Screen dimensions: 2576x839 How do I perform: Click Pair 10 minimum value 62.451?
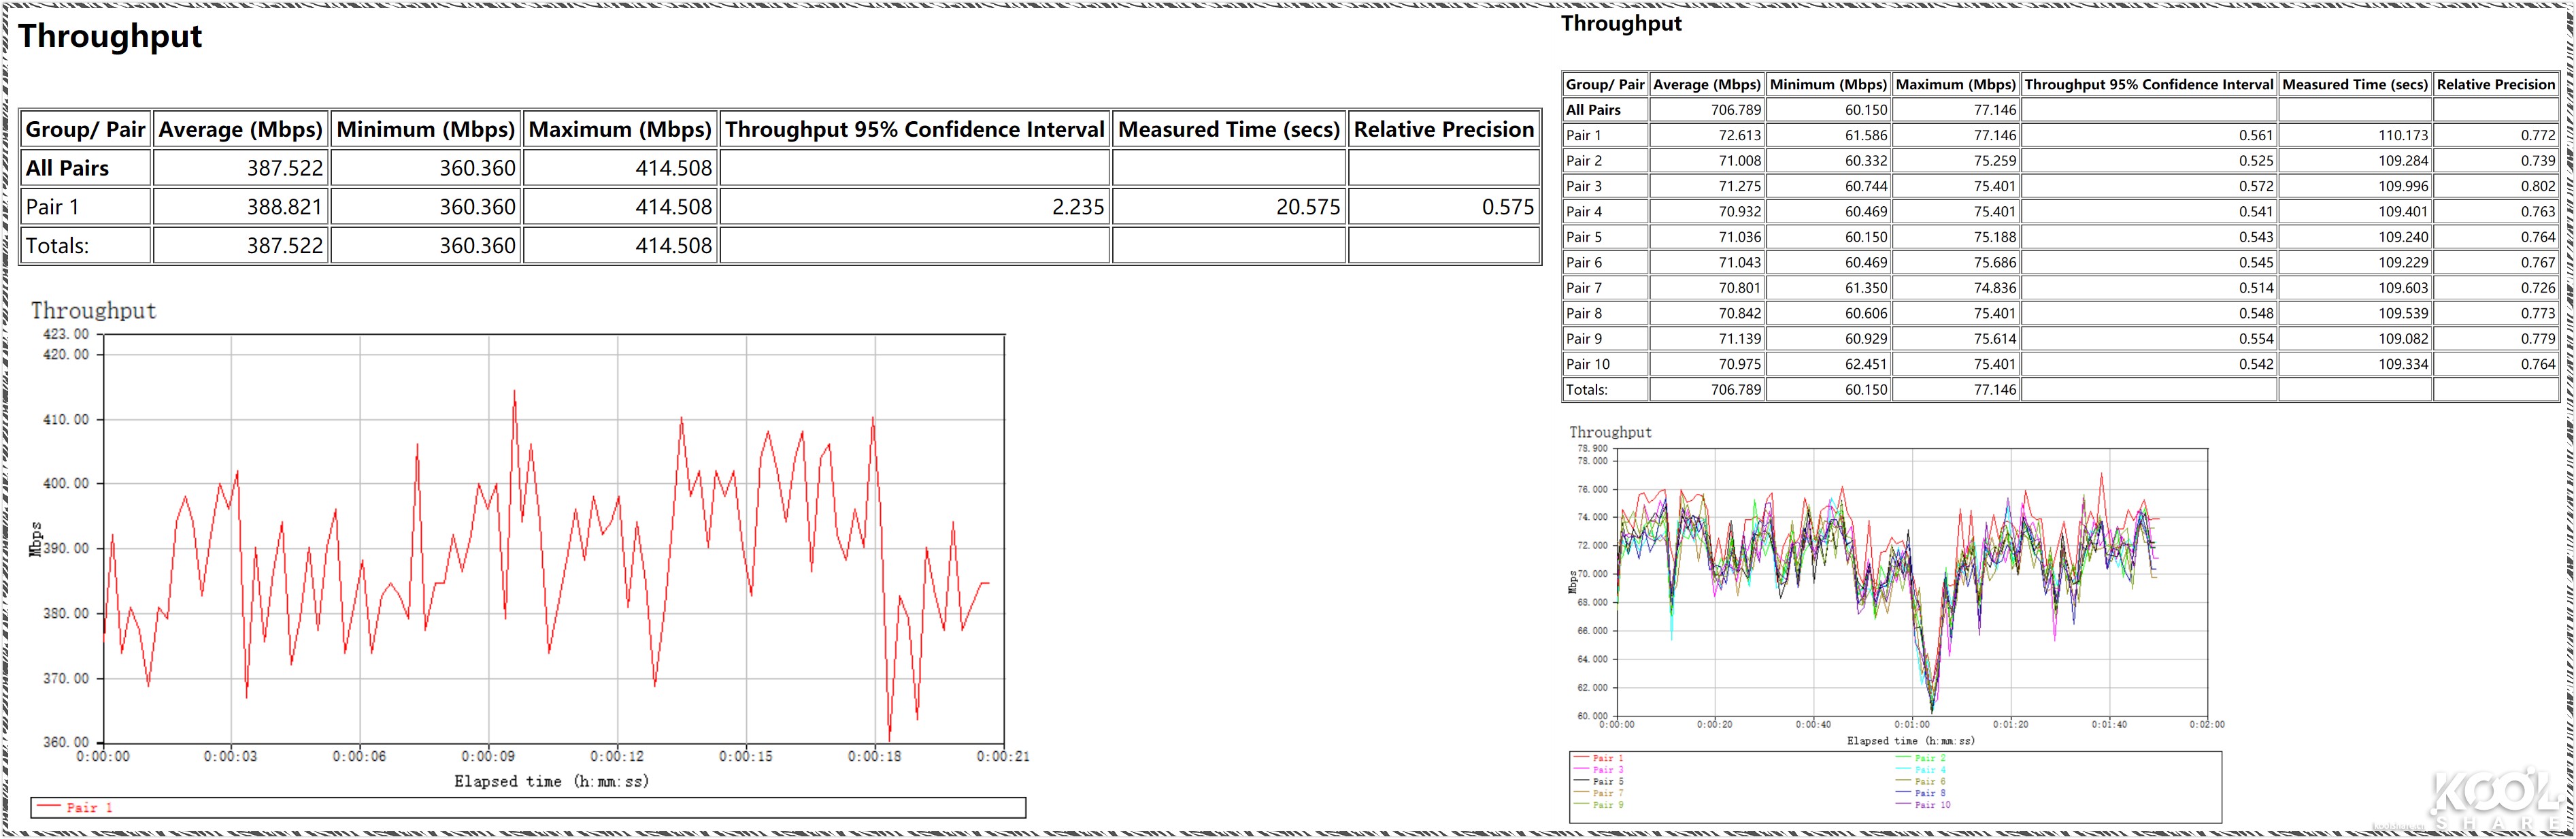(x=1866, y=364)
